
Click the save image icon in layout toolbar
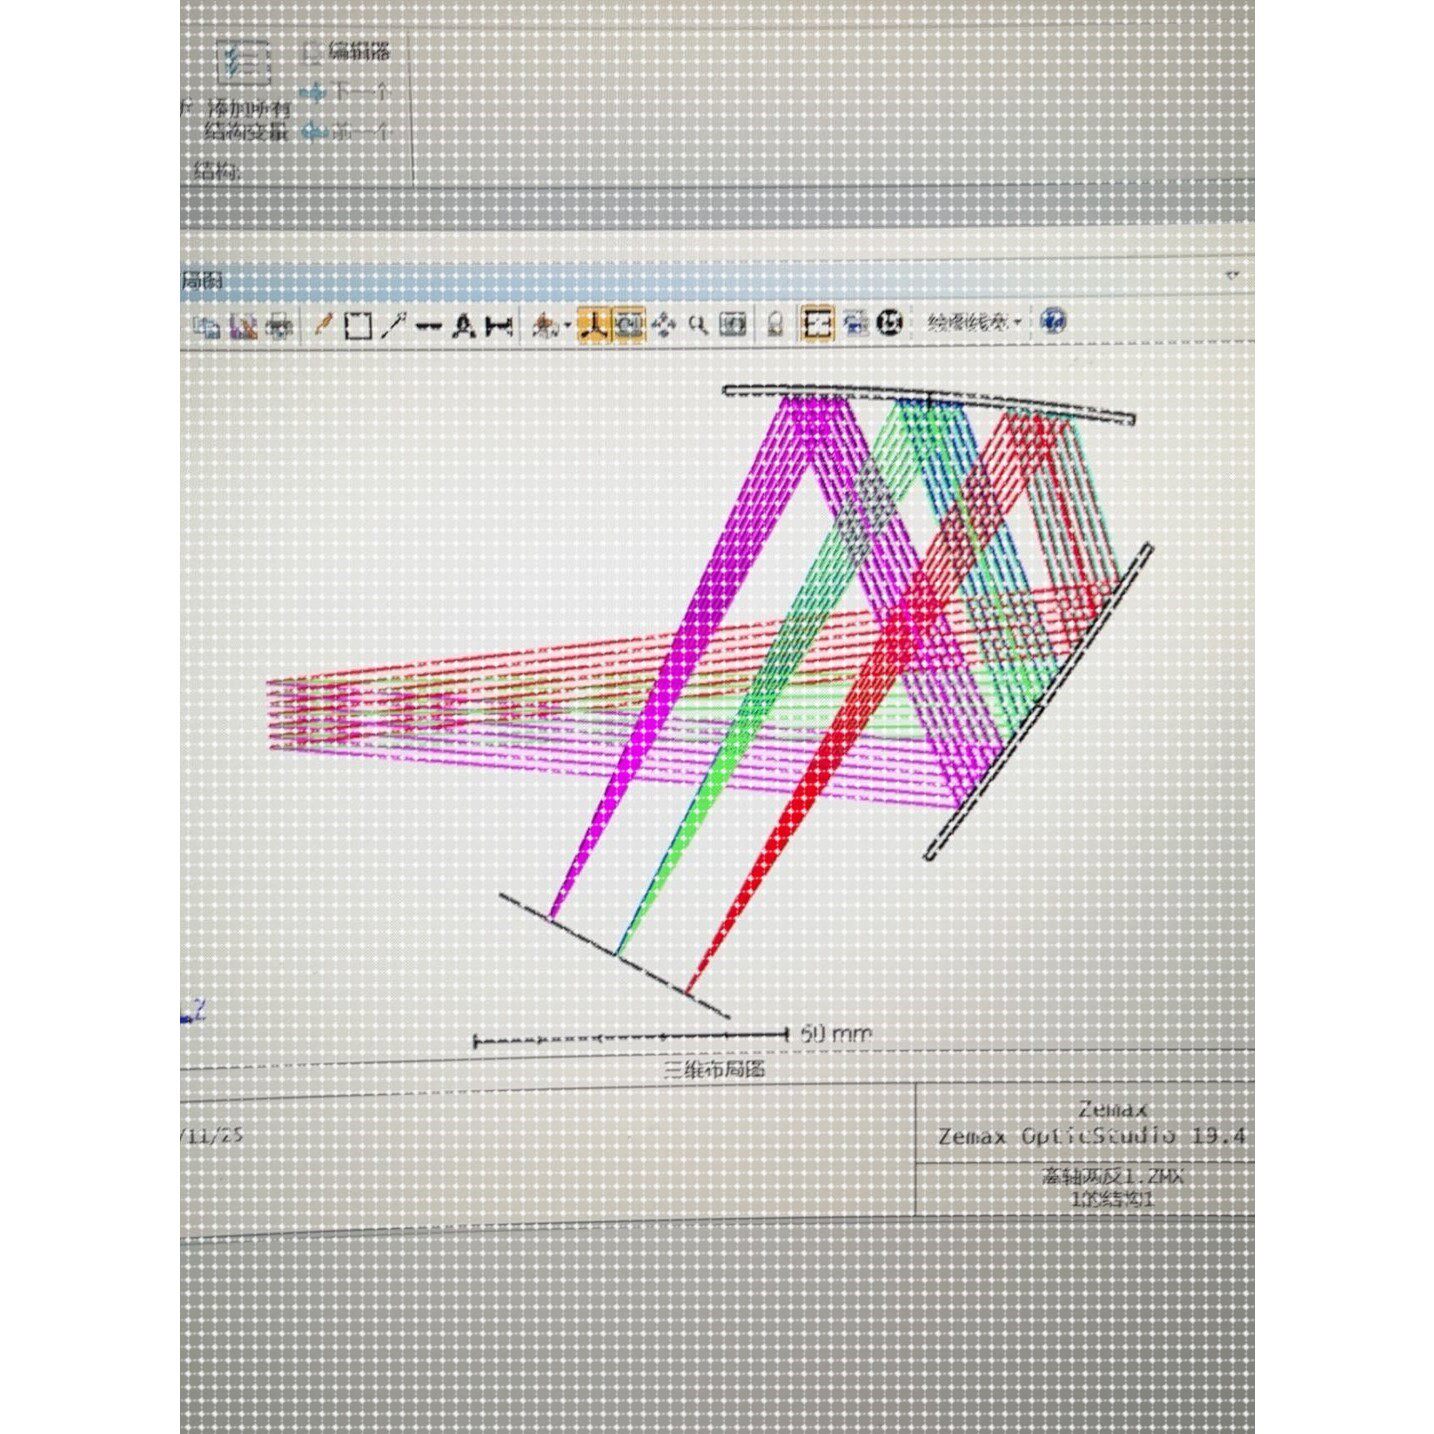(x=243, y=325)
